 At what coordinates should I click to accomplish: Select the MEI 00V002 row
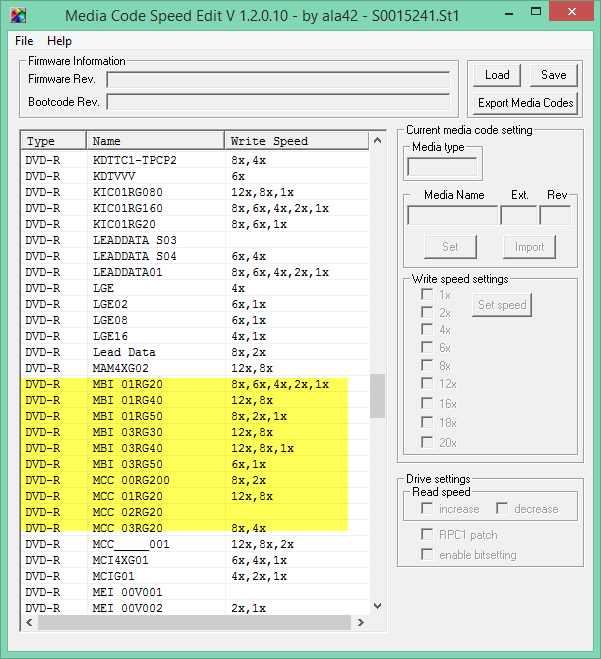coord(195,608)
